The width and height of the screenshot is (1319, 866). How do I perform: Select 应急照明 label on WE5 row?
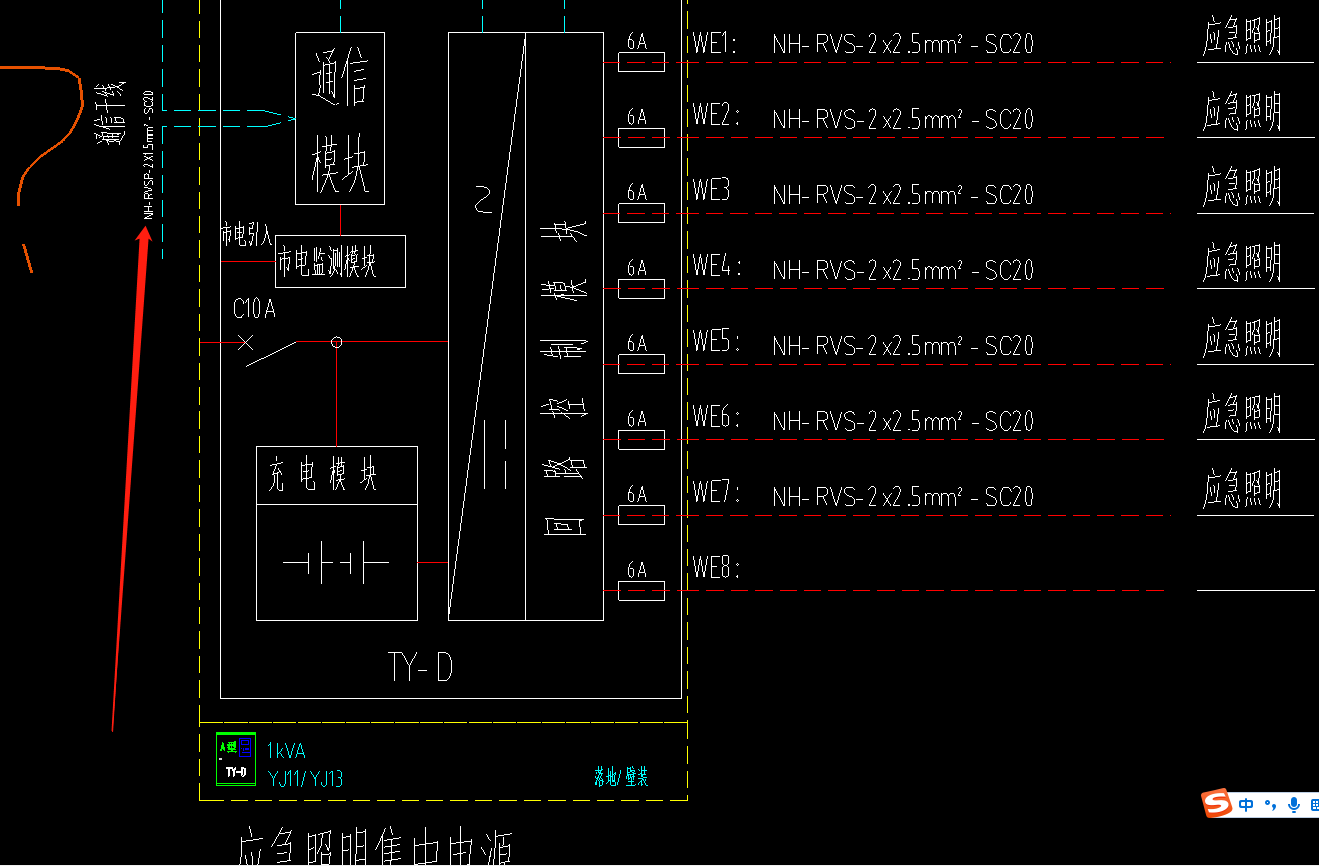[x=1242, y=337]
